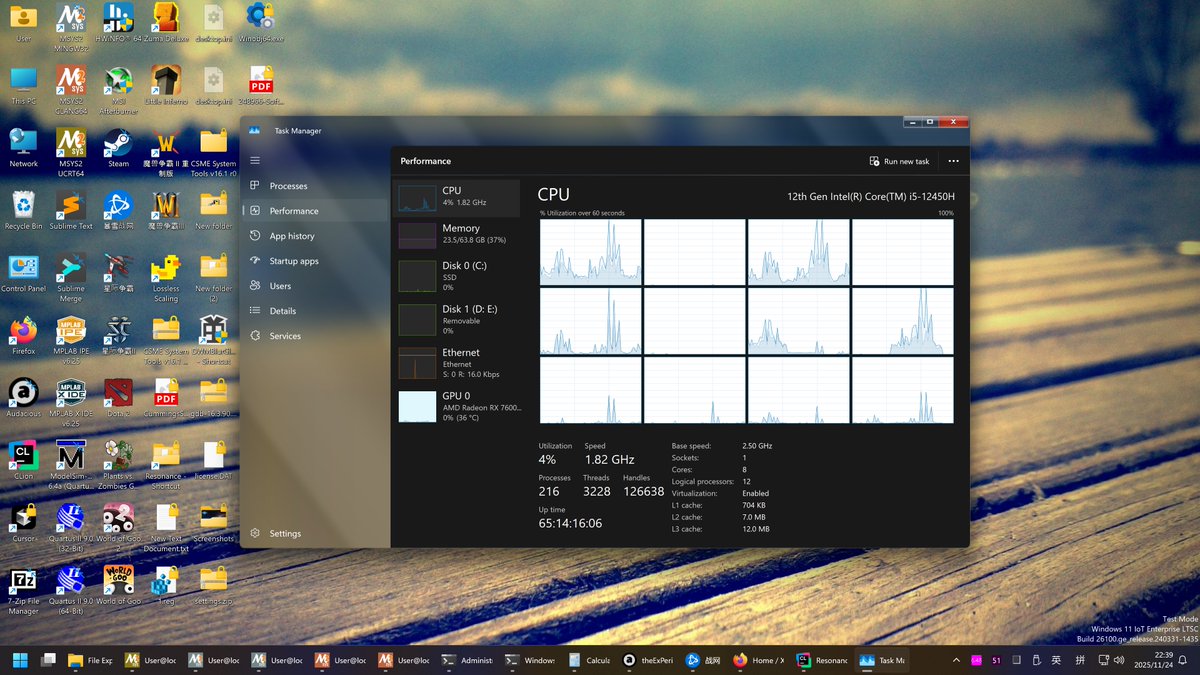Select the CPU graph in the sidebar
Viewport: 1200px width, 675px height.
[x=457, y=197]
